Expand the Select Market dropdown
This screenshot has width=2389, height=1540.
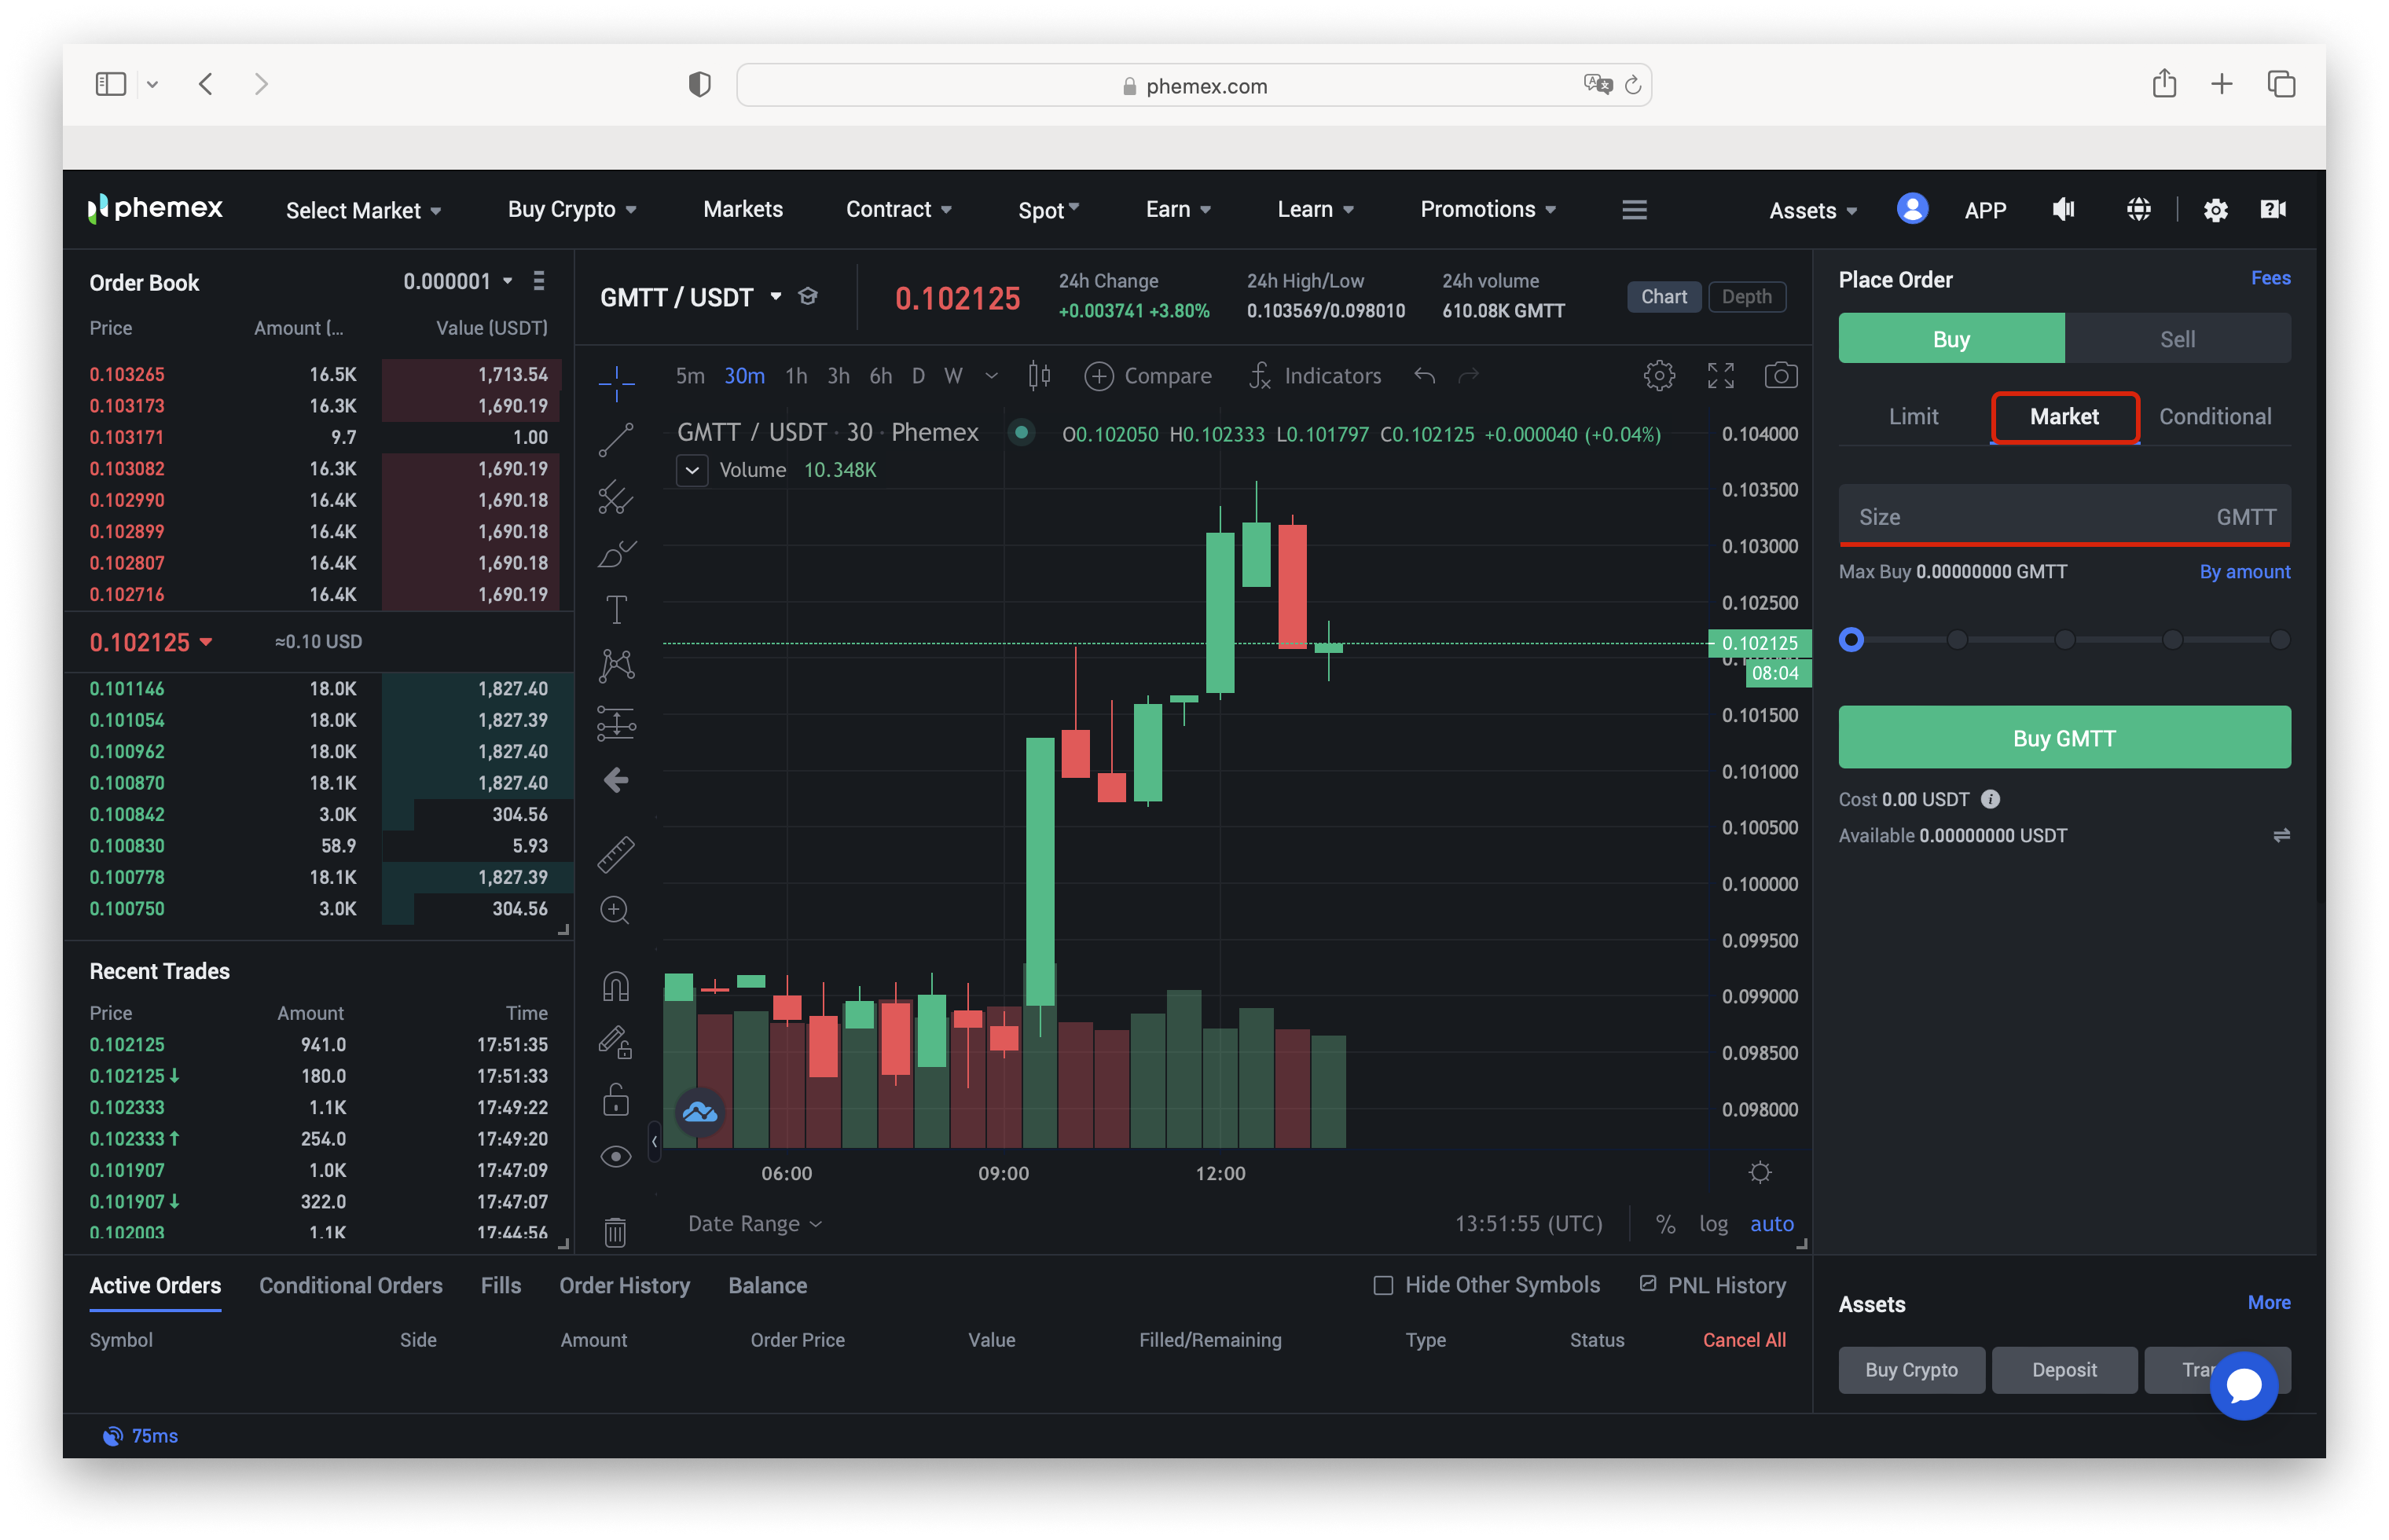point(364,210)
